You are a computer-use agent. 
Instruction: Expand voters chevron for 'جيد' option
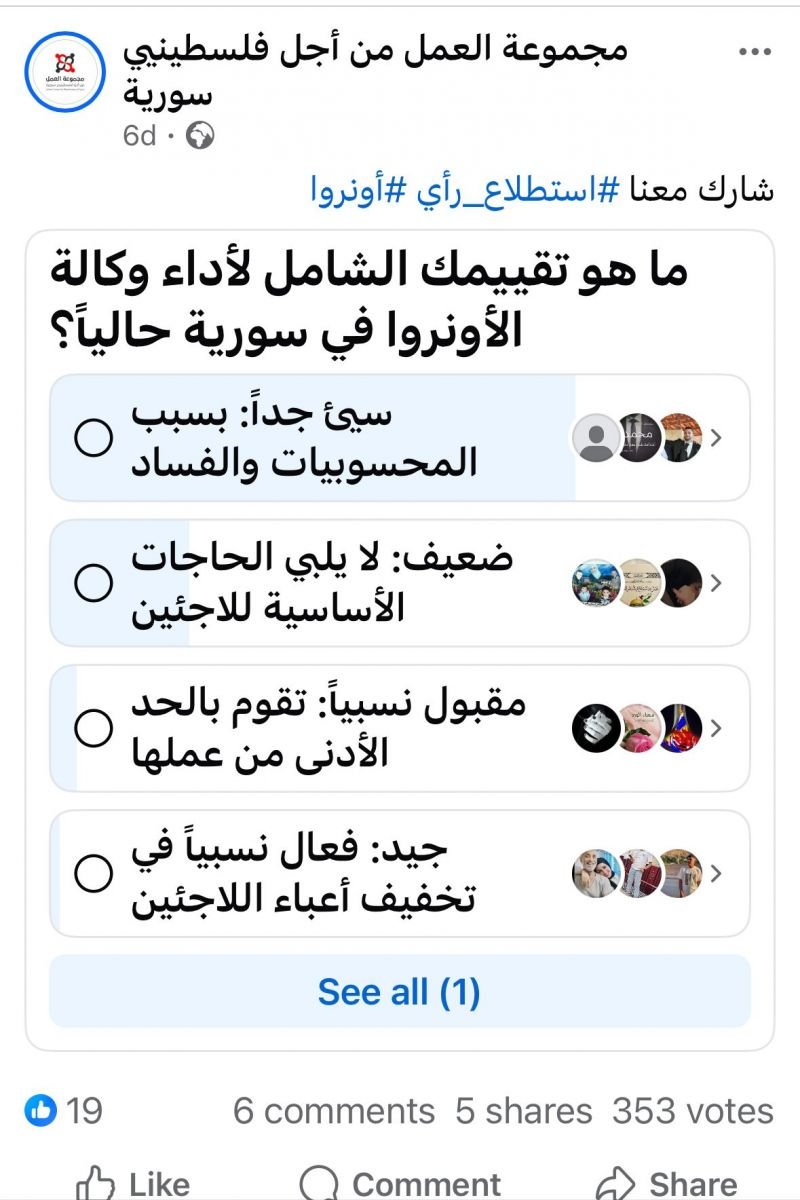coord(717,873)
